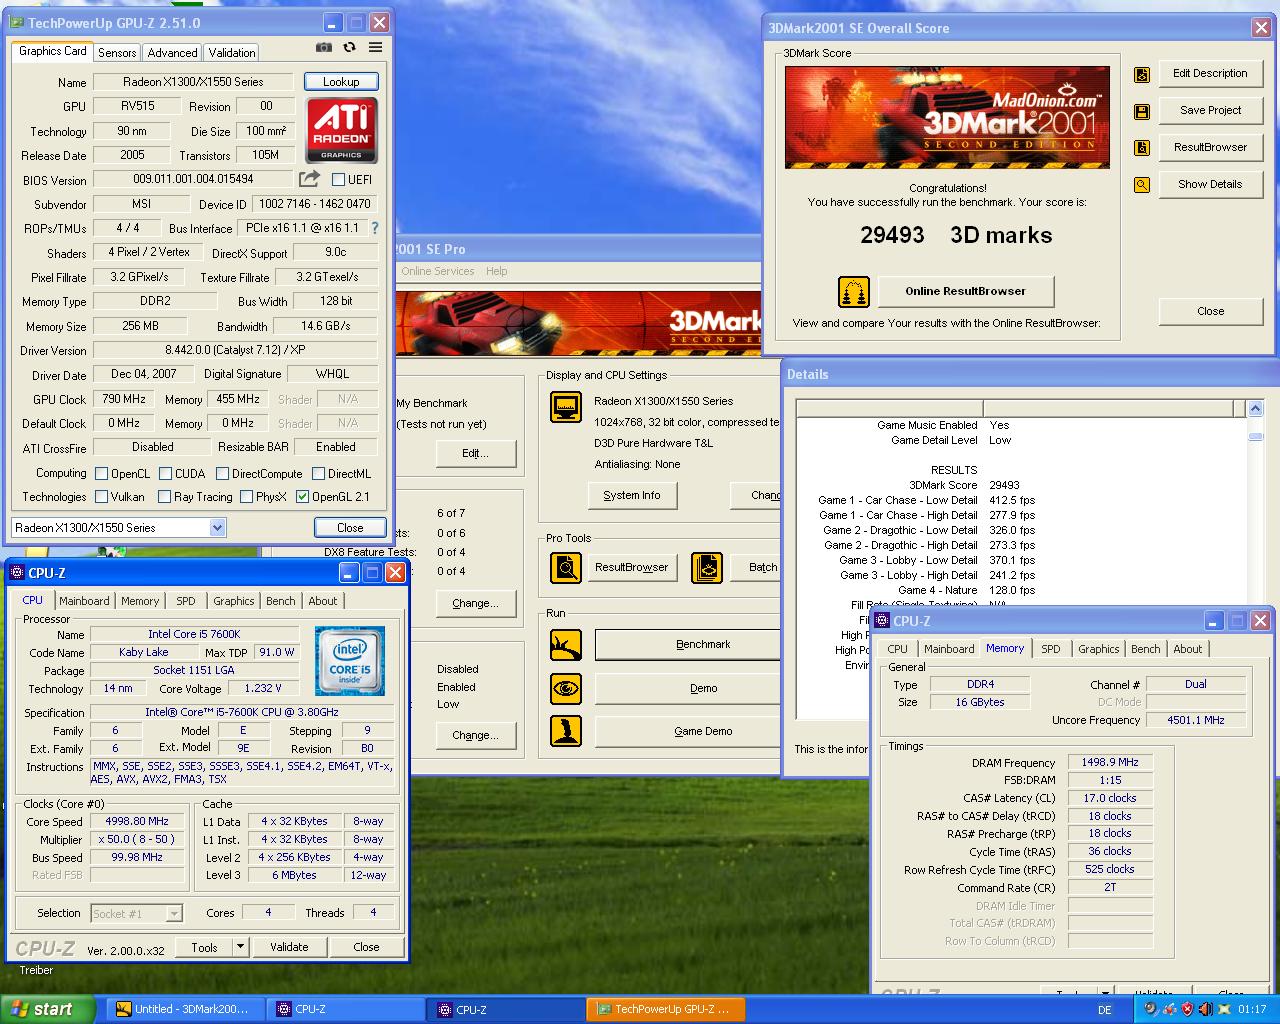The image size is (1280, 1024).
Task: Open the Radeon X1300/X1550 Series GPU dropdown
Action: coord(217,528)
